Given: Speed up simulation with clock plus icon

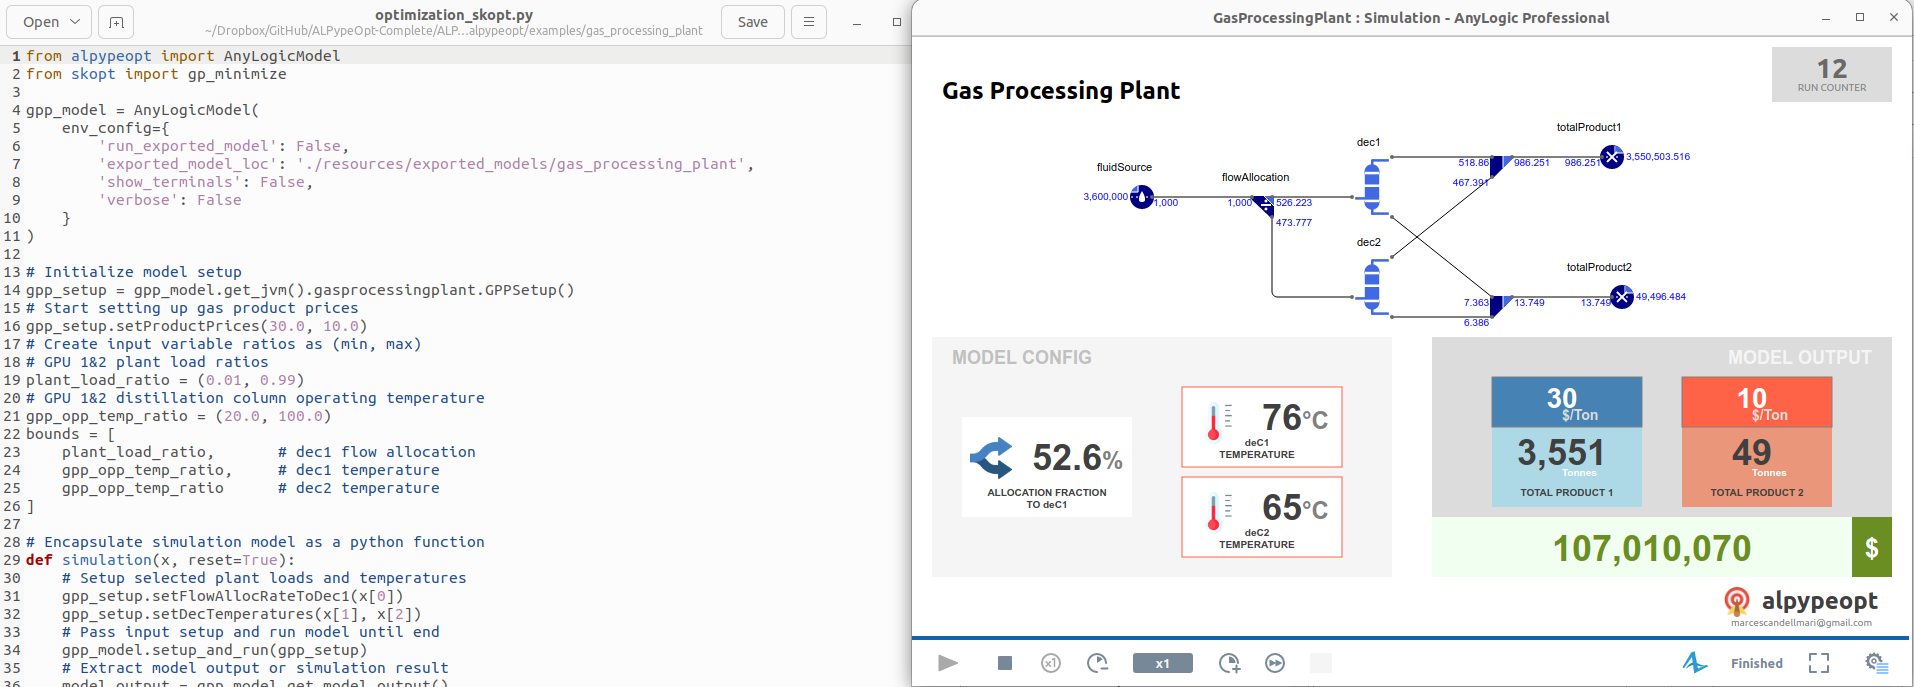Looking at the screenshot, I should click(x=1230, y=663).
